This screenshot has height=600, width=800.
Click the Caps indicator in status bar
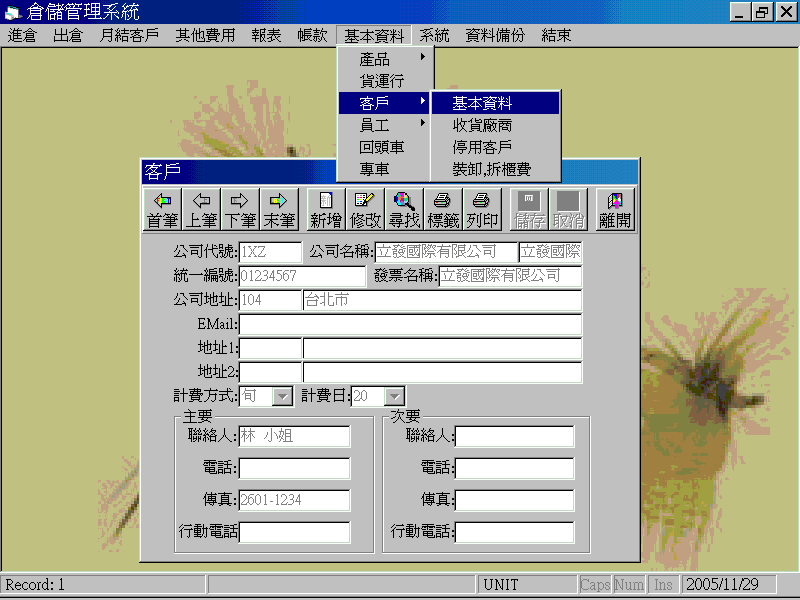click(595, 585)
